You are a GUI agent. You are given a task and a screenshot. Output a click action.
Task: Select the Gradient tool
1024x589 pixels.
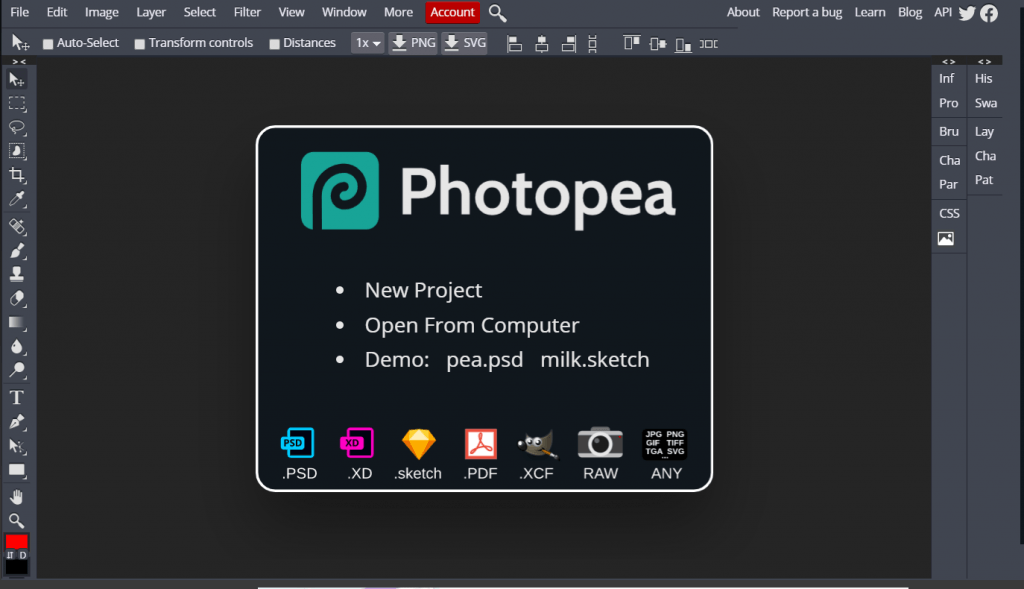pos(17,323)
